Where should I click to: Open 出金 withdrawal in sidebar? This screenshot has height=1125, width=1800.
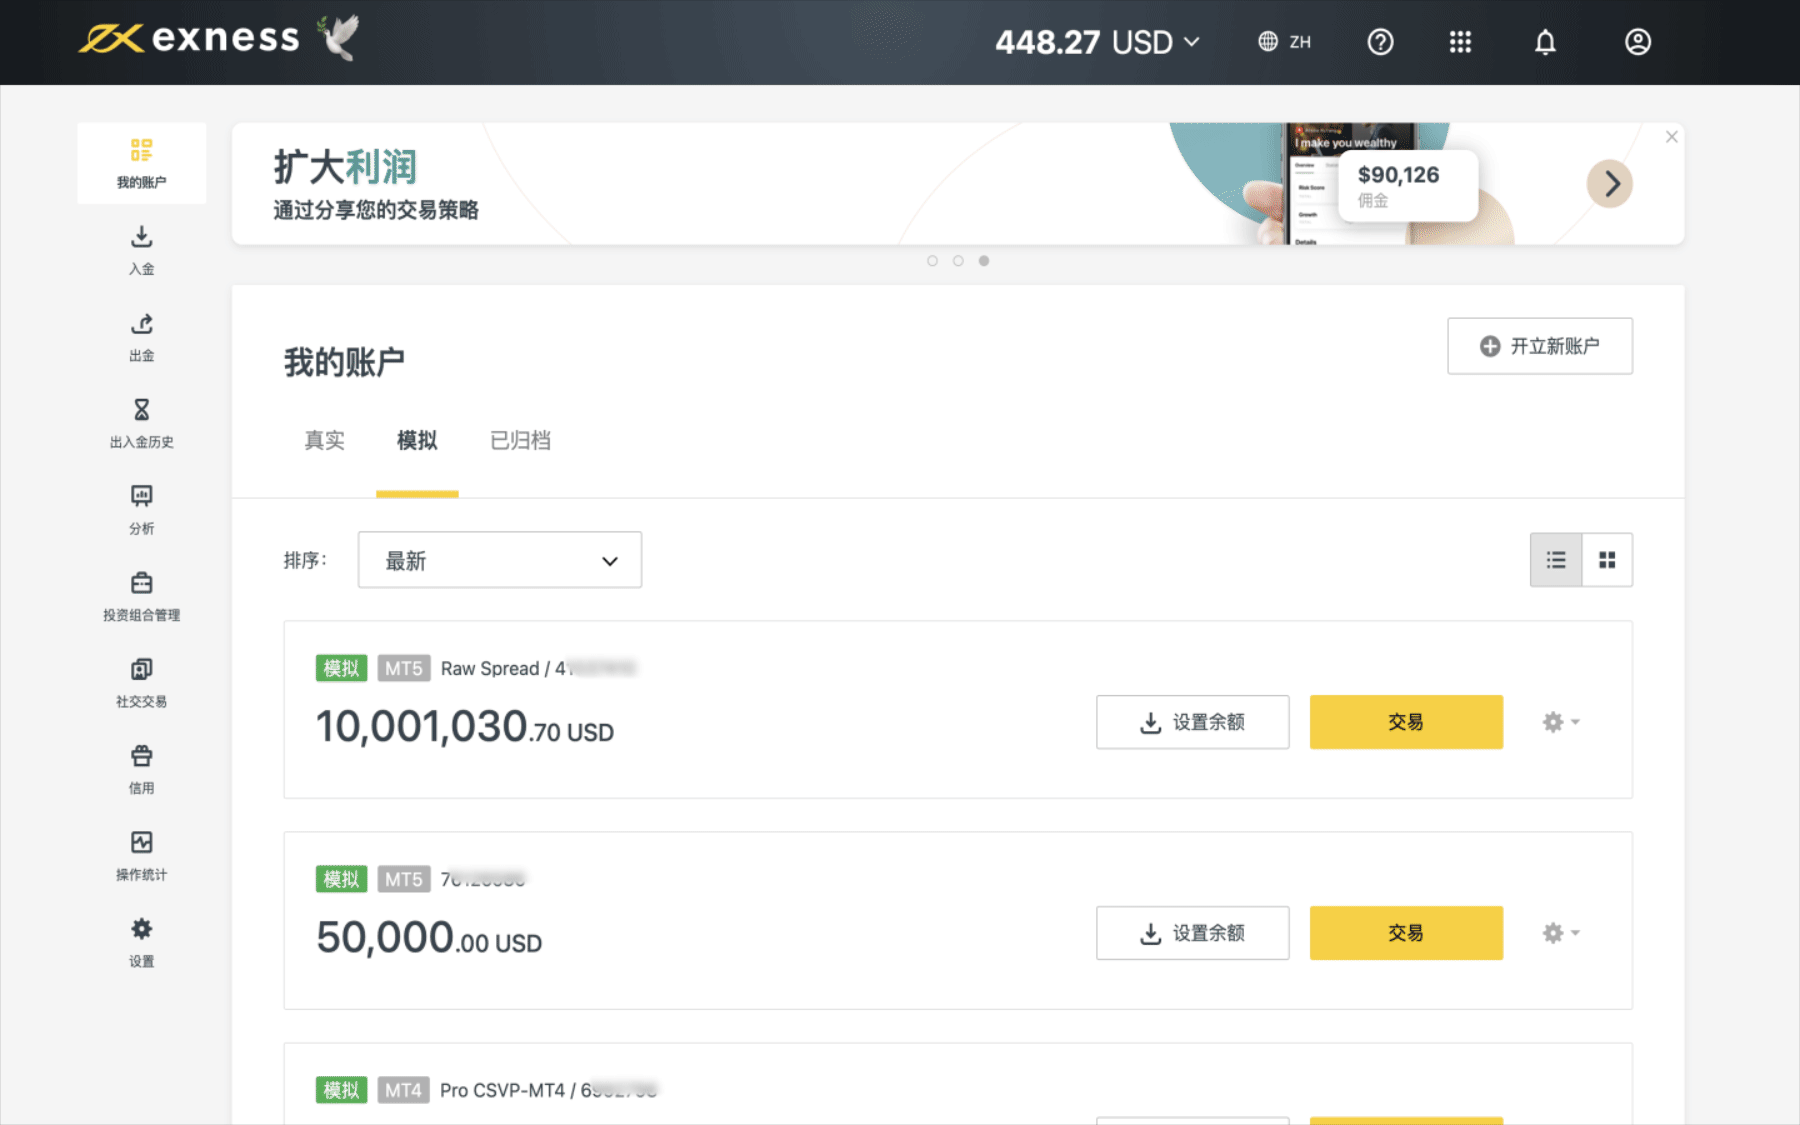pyautogui.click(x=142, y=337)
